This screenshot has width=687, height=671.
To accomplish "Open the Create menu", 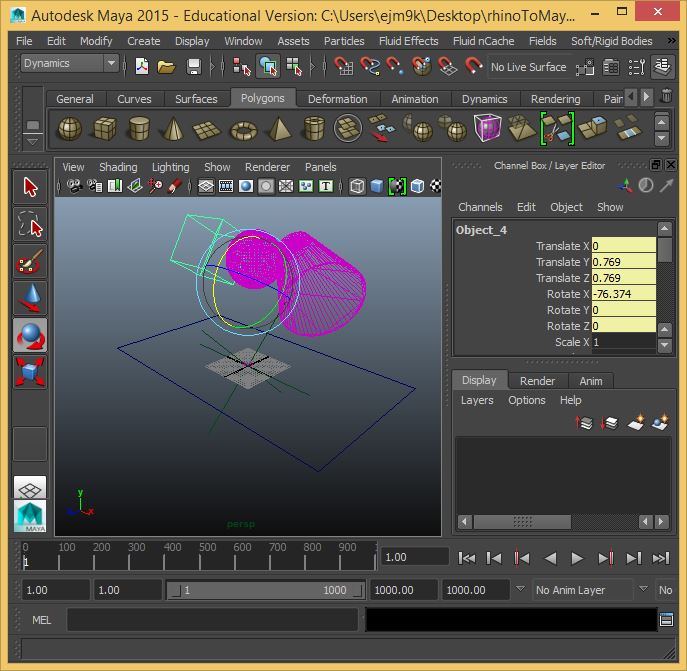I will pos(143,41).
